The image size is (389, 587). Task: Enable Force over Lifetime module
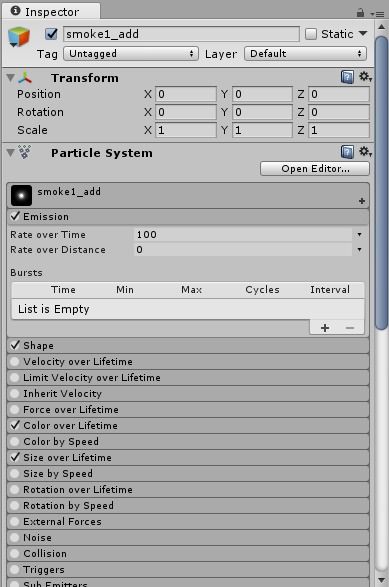(x=15, y=410)
